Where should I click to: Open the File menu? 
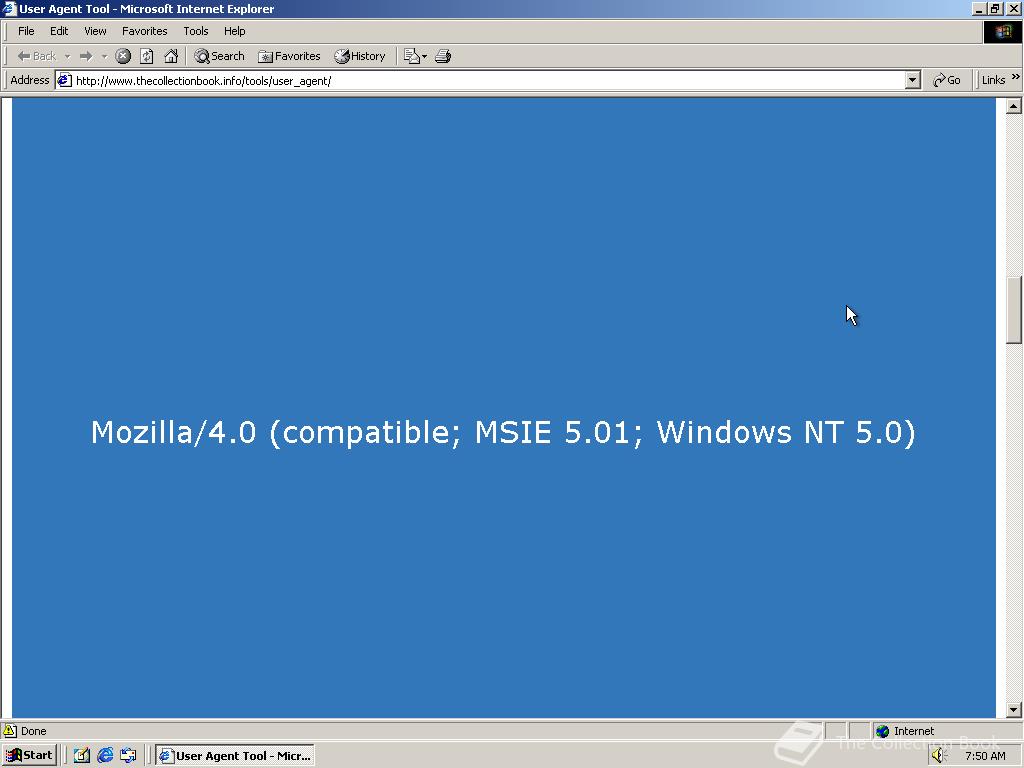point(26,31)
